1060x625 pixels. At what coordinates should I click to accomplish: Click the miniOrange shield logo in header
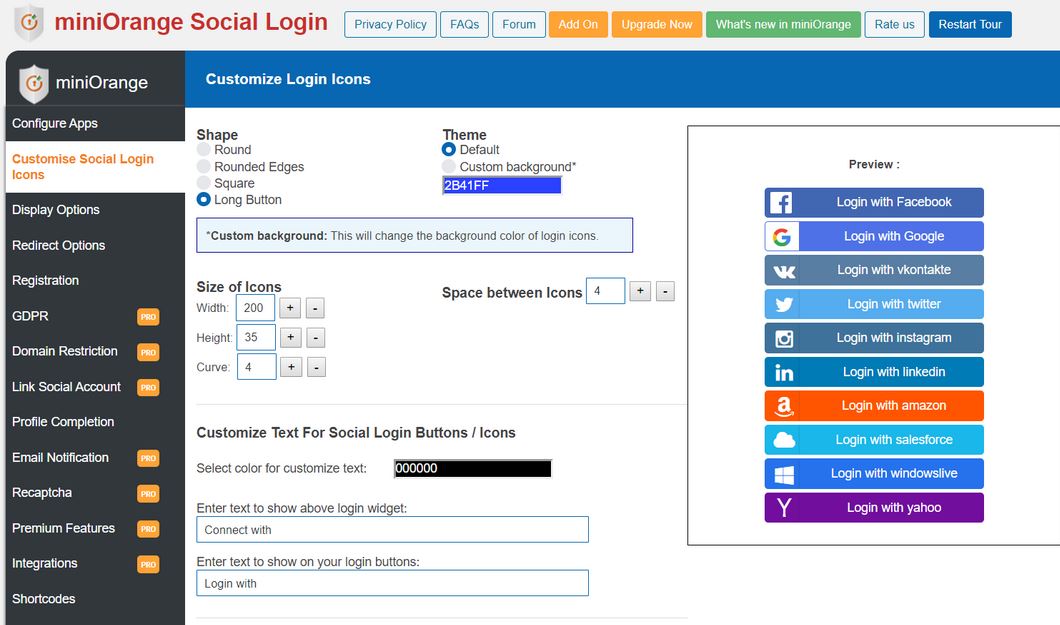[29, 22]
